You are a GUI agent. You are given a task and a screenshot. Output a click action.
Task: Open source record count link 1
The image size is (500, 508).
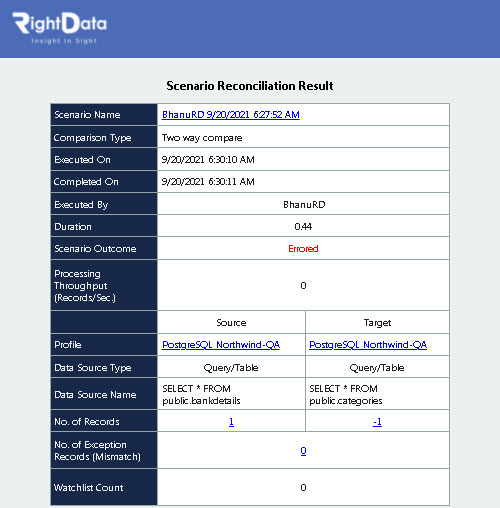(231, 422)
